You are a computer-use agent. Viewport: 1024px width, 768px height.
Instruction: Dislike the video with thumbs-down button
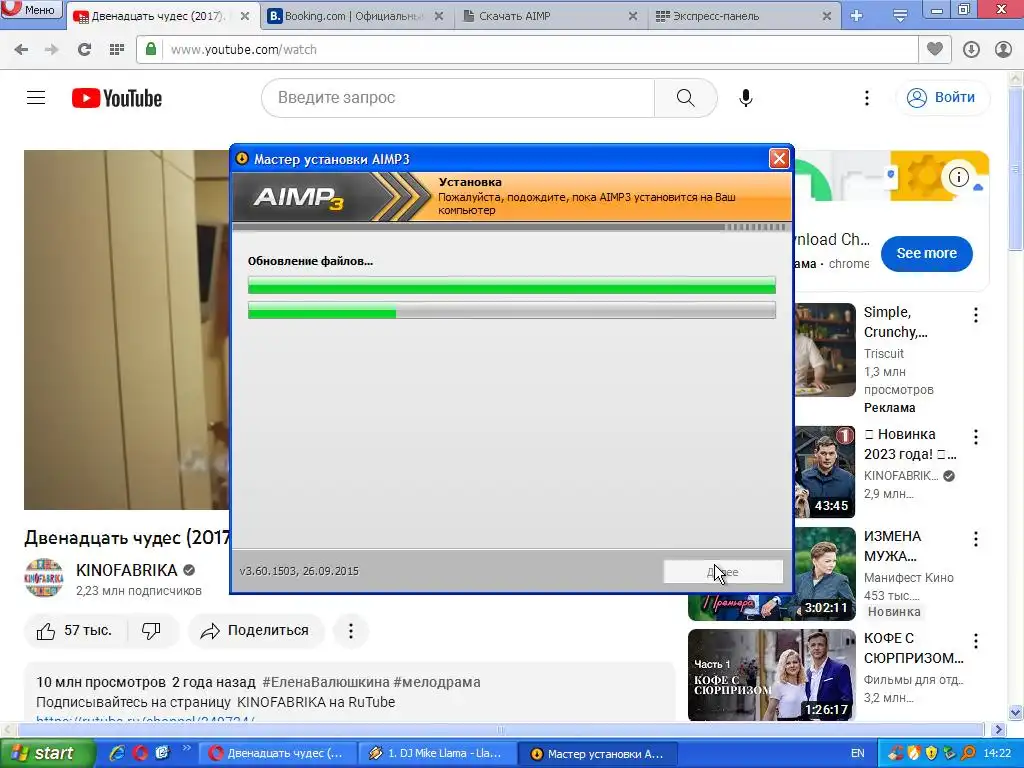(x=152, y=631)
